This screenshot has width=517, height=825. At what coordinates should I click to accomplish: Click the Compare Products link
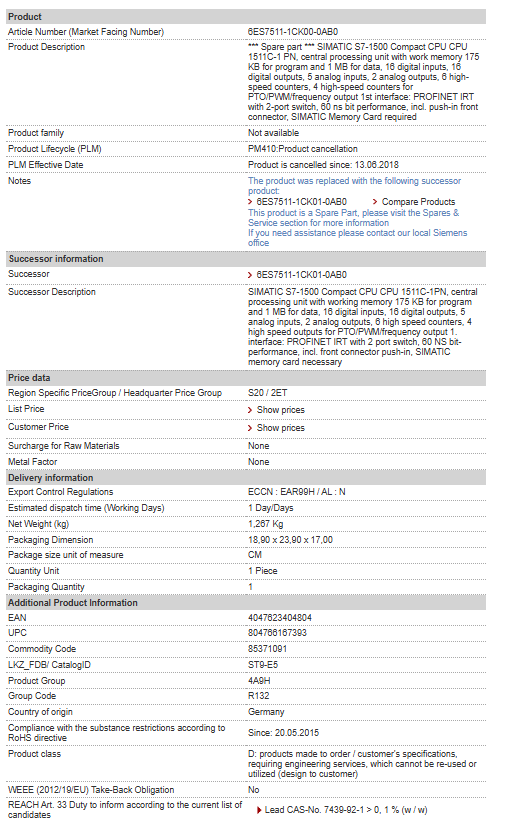click(x=418, y=202)
